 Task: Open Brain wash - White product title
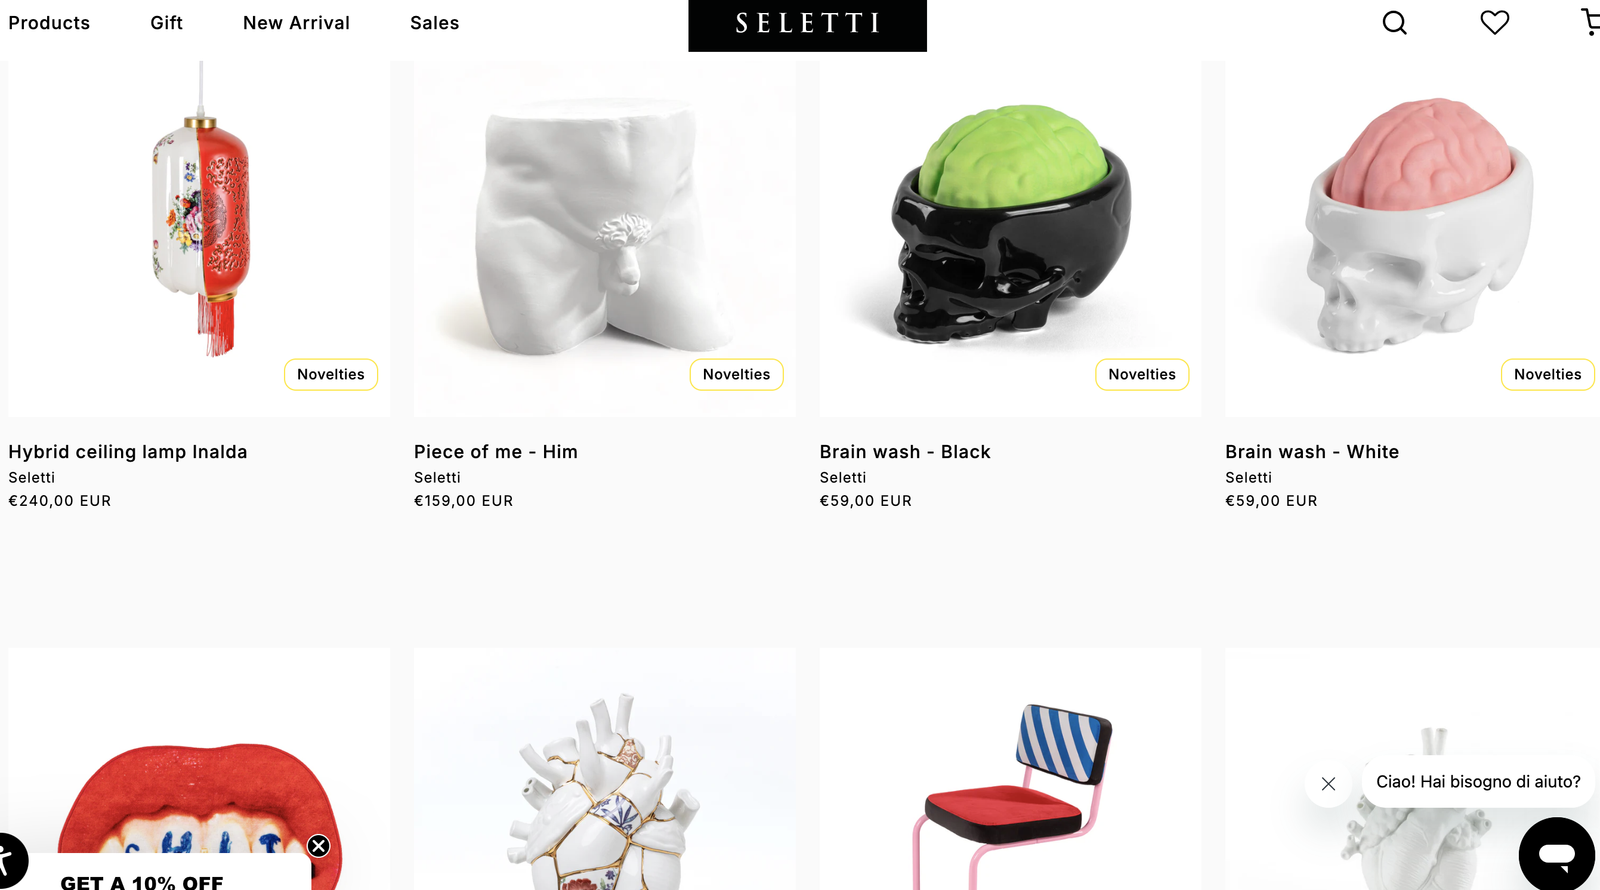coord(1312,452)
